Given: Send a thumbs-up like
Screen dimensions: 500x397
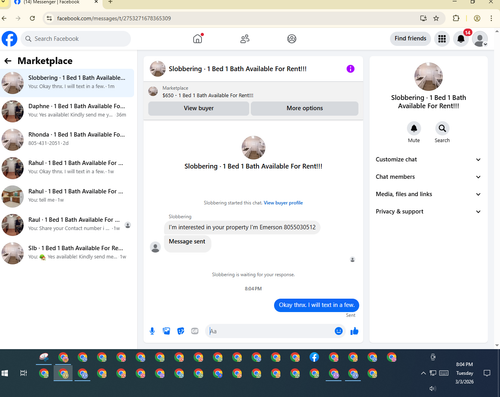Looking at the screenshot, I should (354, 331).
